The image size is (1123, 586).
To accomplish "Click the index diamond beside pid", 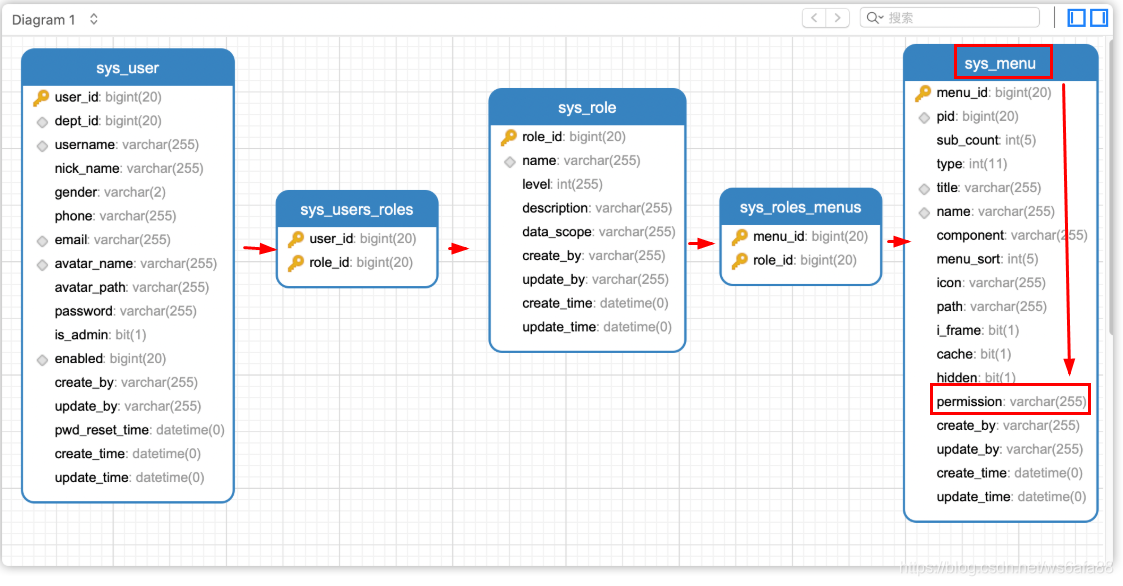I will (x=924, y=117).
